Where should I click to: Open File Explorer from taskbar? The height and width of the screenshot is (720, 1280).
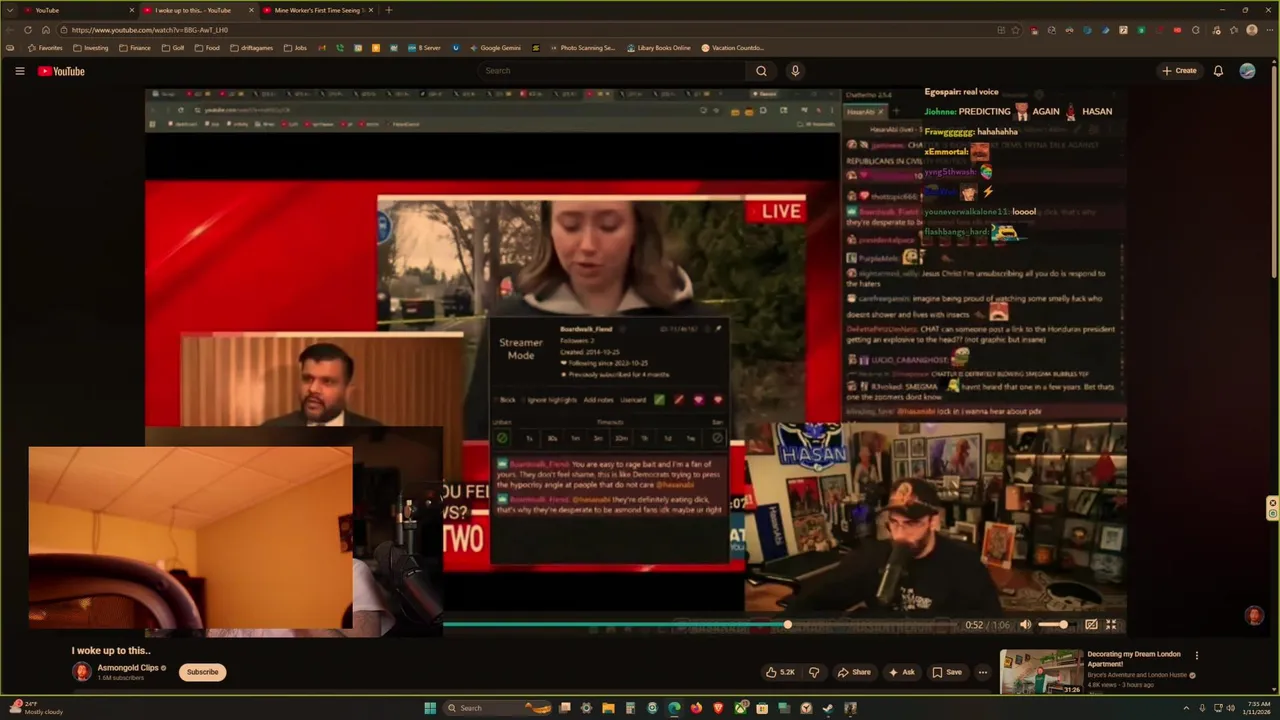click(608, 708)
